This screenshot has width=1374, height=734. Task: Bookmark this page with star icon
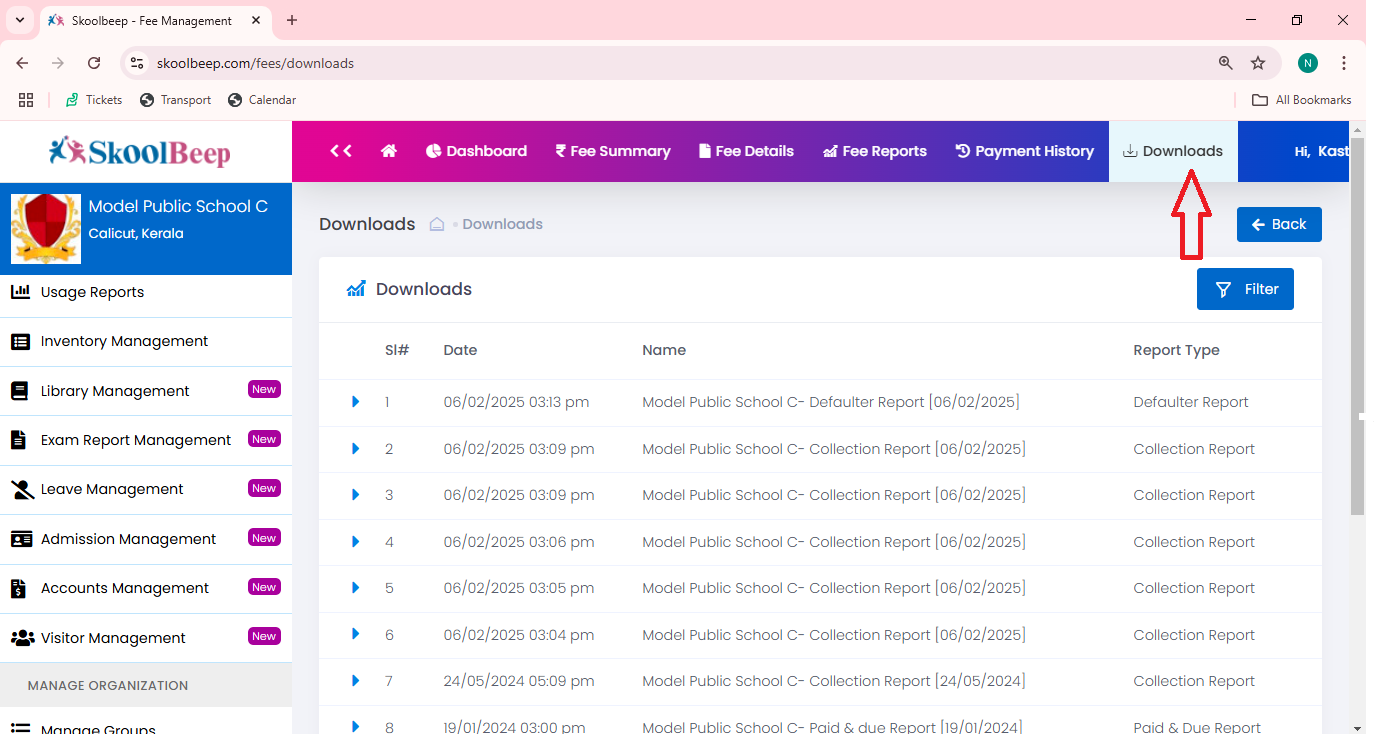(x=1258, y=63)
